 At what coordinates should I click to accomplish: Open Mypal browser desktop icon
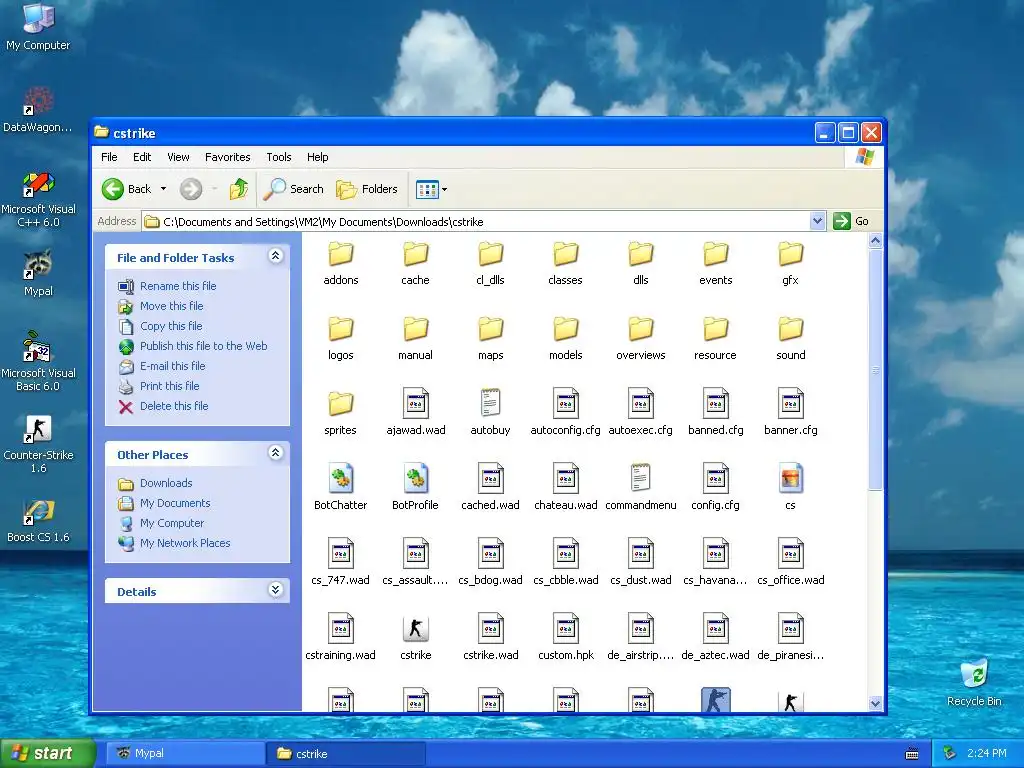38,273
